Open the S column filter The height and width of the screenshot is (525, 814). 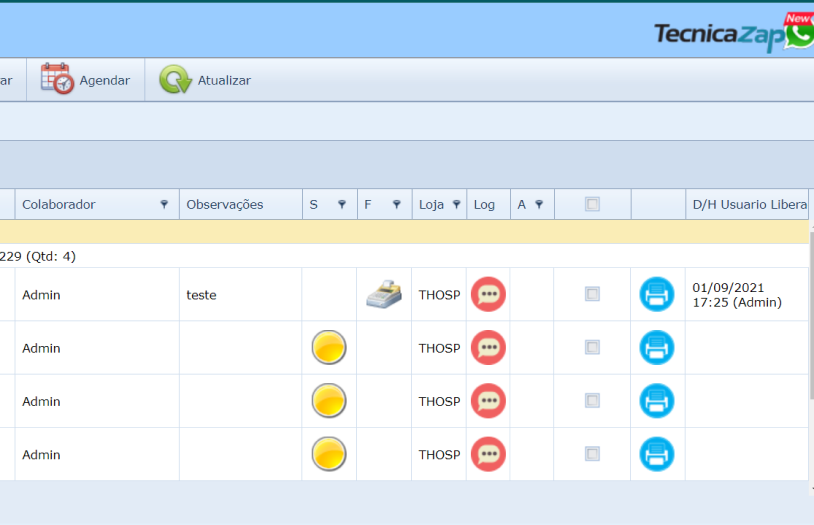(342, 204)
